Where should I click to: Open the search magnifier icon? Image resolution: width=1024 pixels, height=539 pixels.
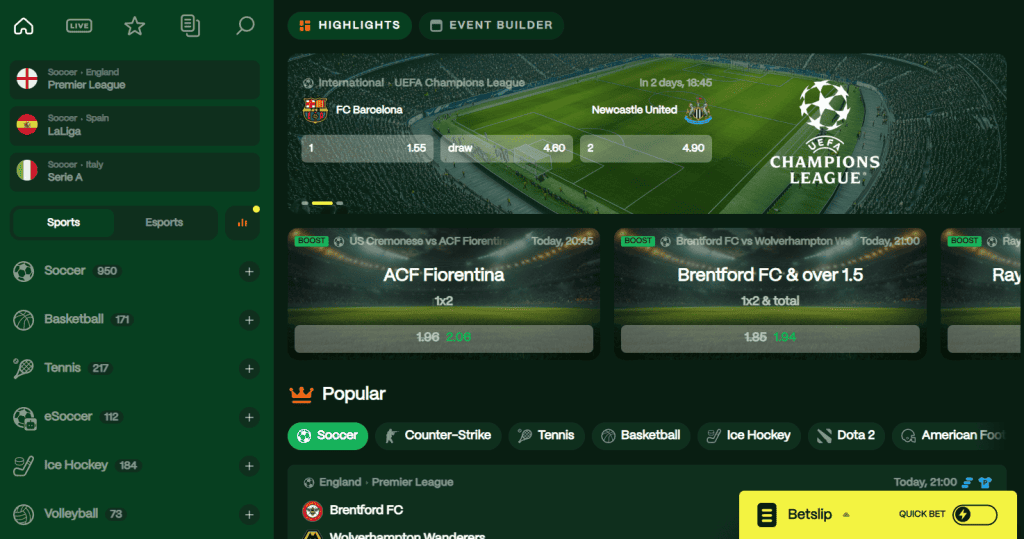click(x=245, y=26)
